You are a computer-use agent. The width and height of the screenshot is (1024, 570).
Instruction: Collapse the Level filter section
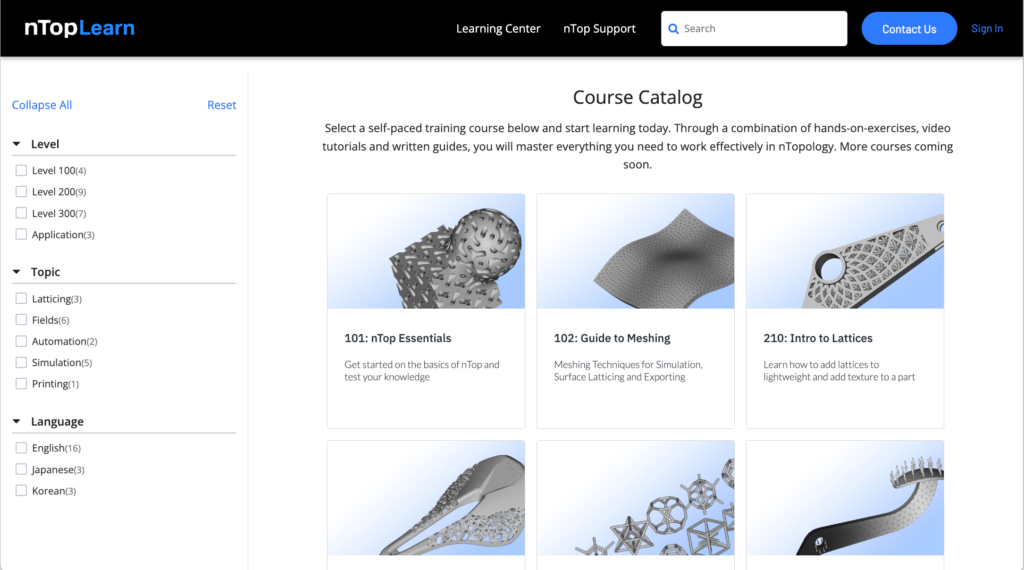click(17, 144)
